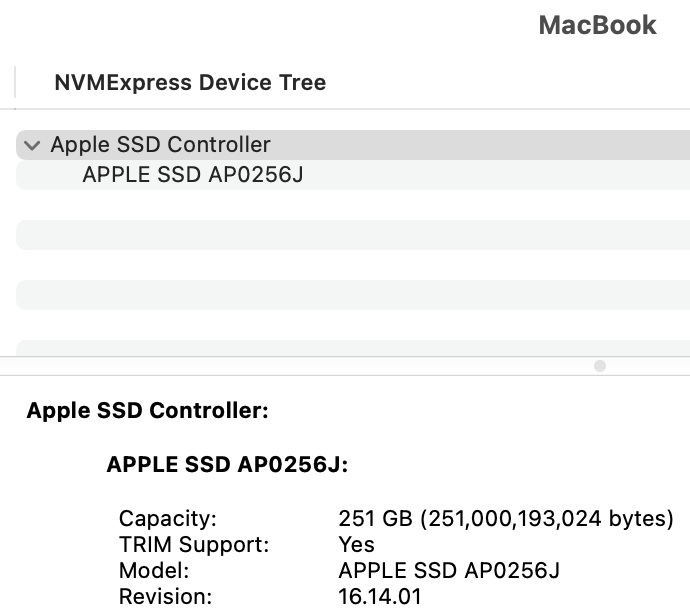Screen dimensions: 690x612
Task: Click the first empty row below AP0256J
Action: pyautogui.click(x=350, y=205)
